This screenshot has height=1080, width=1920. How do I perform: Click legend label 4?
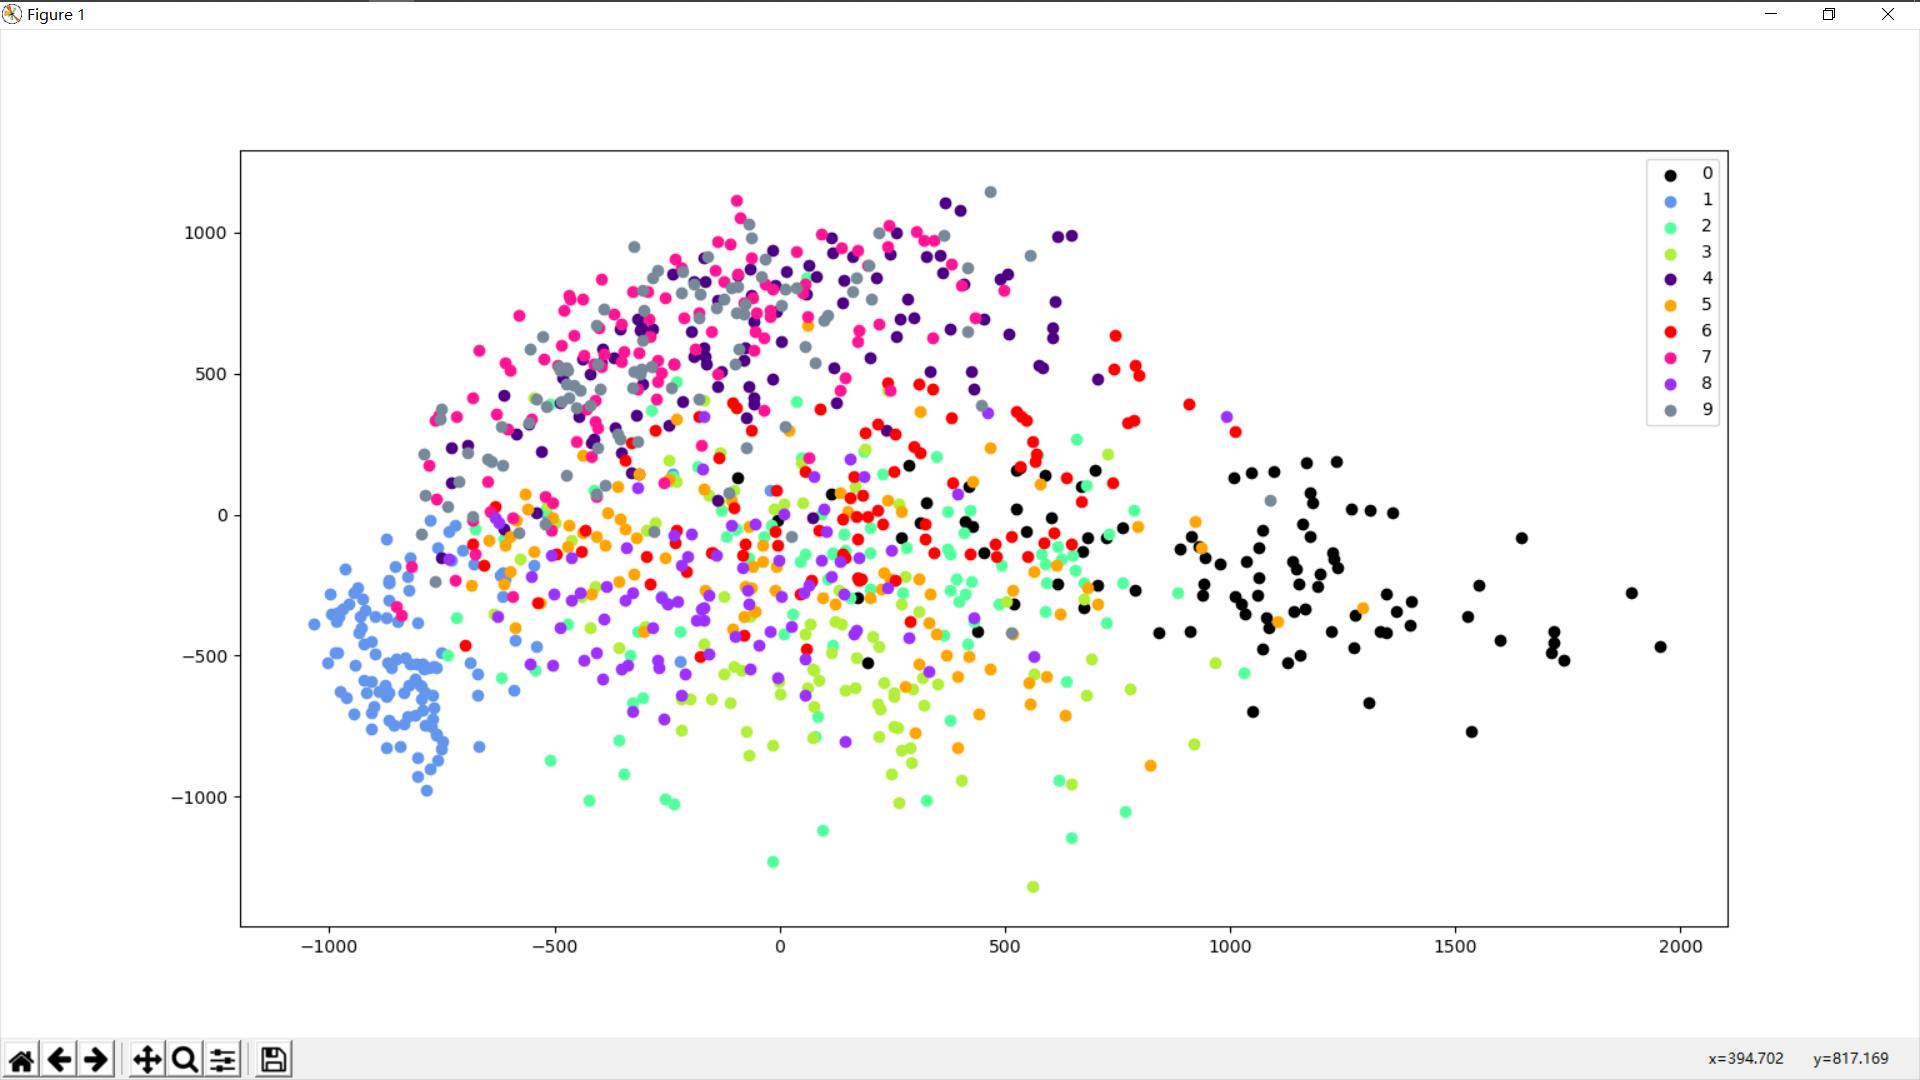pyautogui.click(x=1707, y=278)
